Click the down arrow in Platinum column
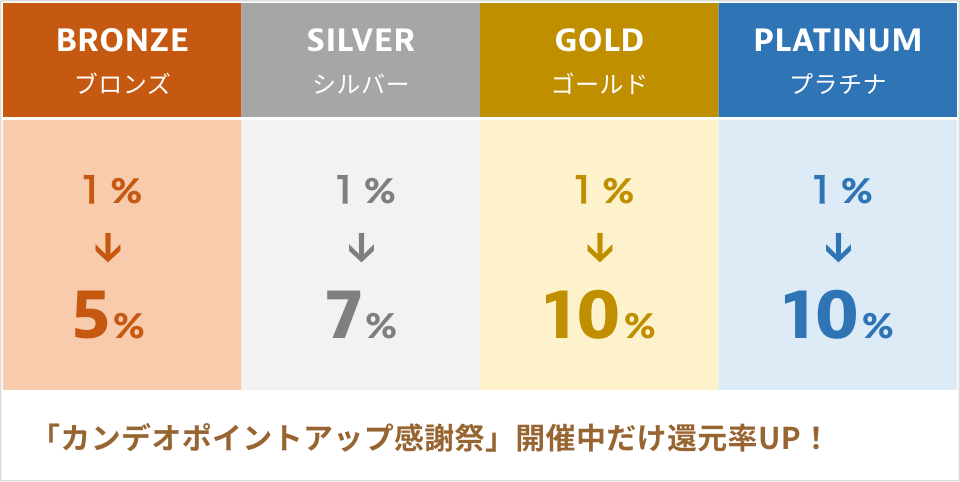This screenshot has height=482, width=960. 838,248
